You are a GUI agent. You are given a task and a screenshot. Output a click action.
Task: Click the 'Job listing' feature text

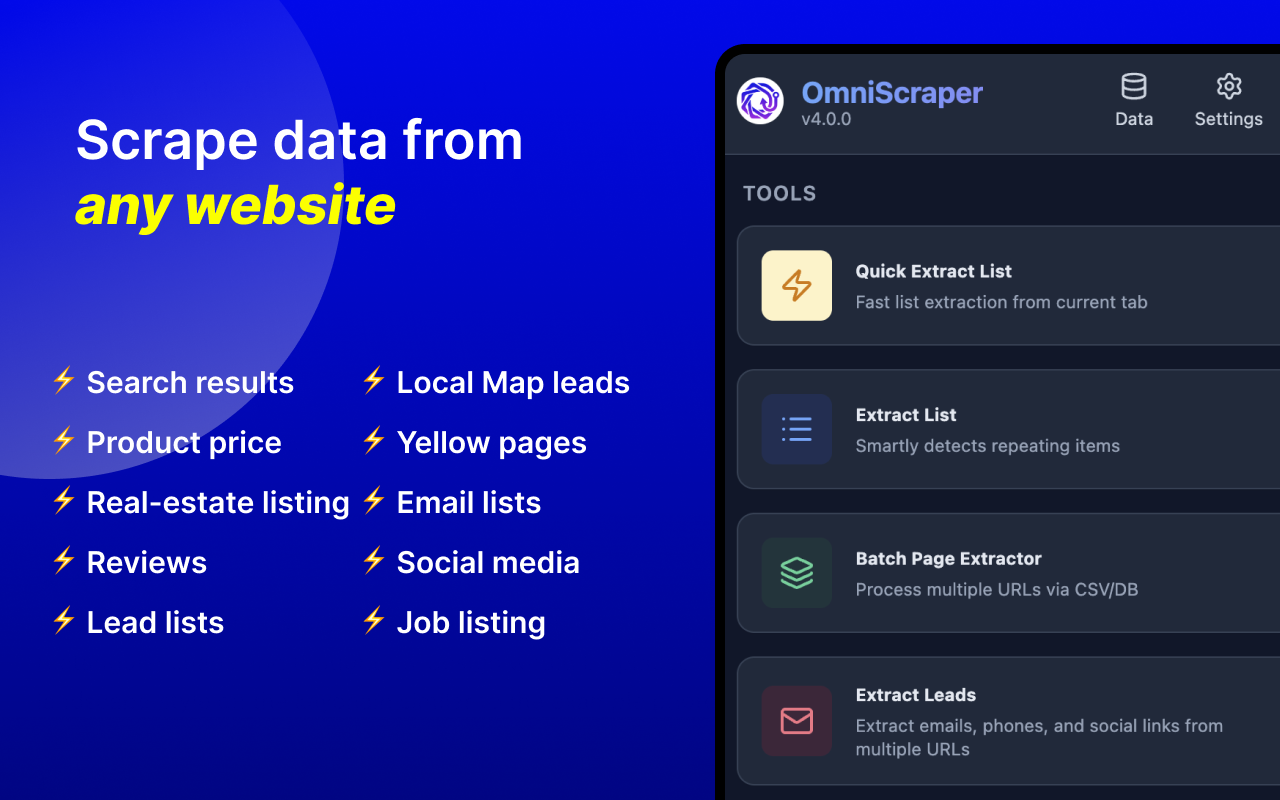(471, 622)
